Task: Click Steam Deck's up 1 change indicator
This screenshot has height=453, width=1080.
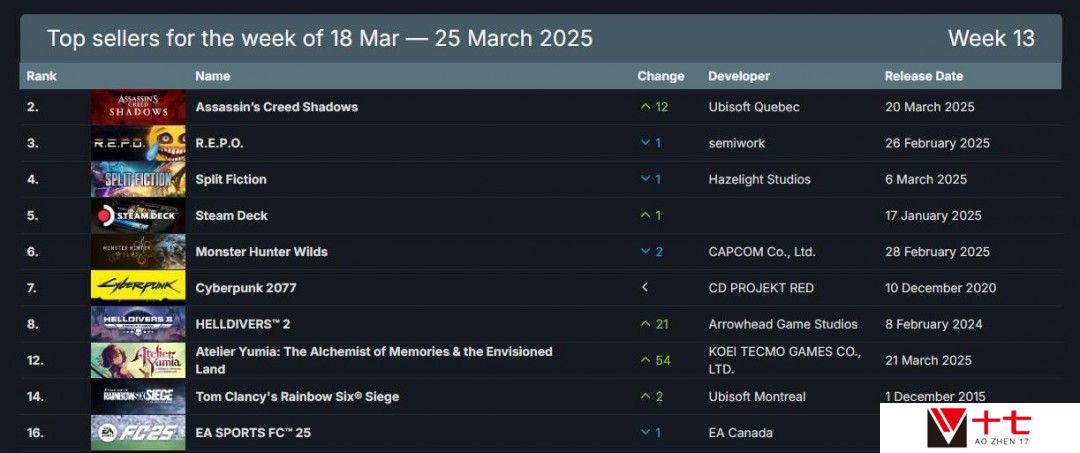Action: [x=651, y=215]
